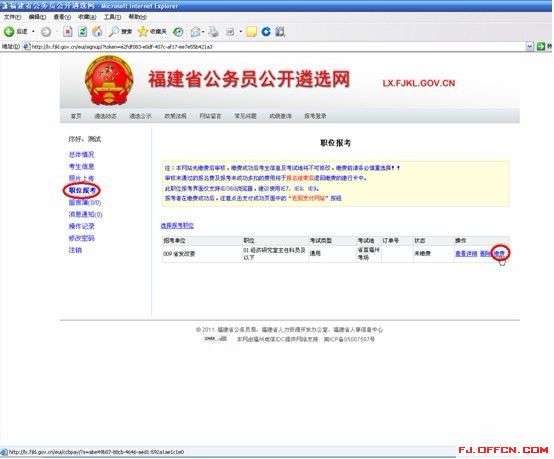Open 职位报考 in left sidebar
Image resolution: width=554 pixels, height=459 pixels.
pos(82,190)
